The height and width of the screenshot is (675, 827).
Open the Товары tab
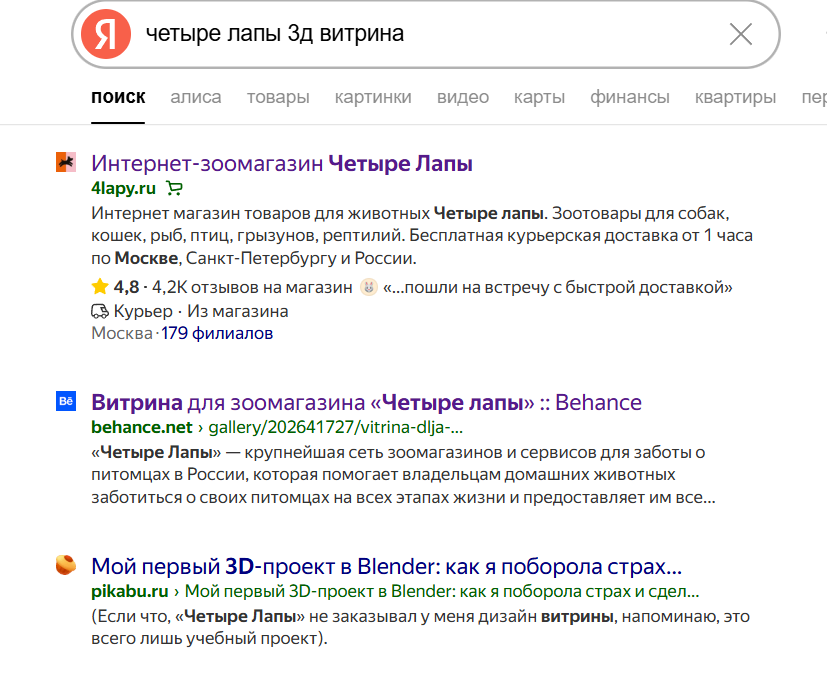(278, 97)
